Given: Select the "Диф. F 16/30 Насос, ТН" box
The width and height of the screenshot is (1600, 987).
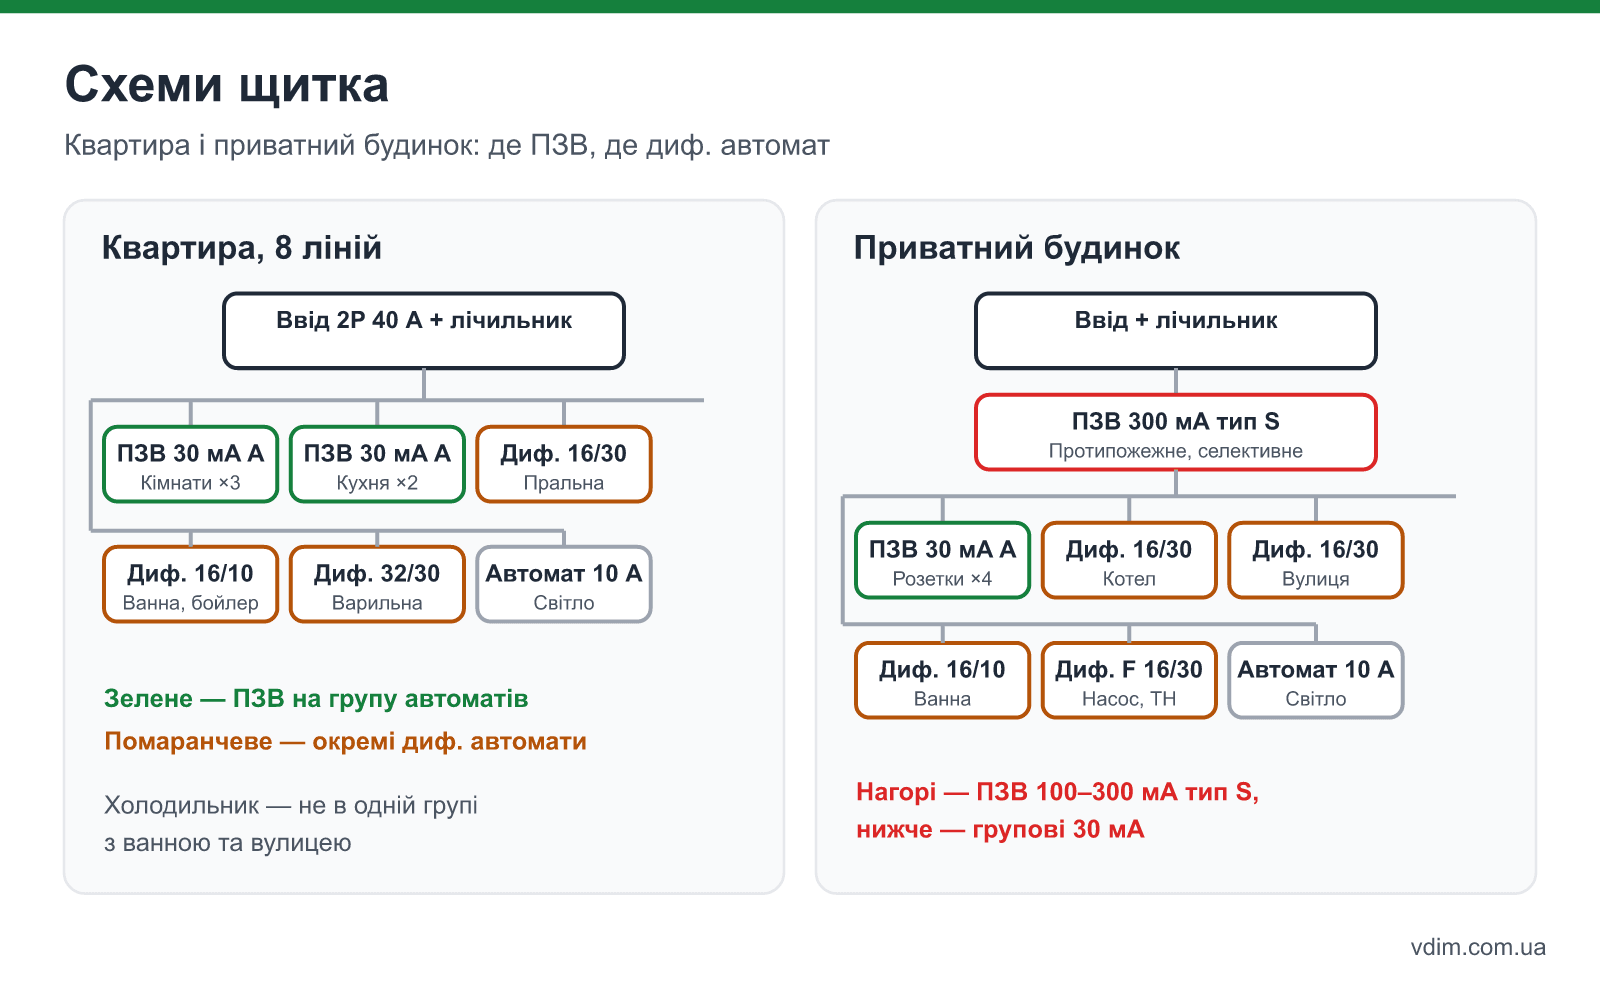Looking at the screenshot, I should [x=1129, y=681].
